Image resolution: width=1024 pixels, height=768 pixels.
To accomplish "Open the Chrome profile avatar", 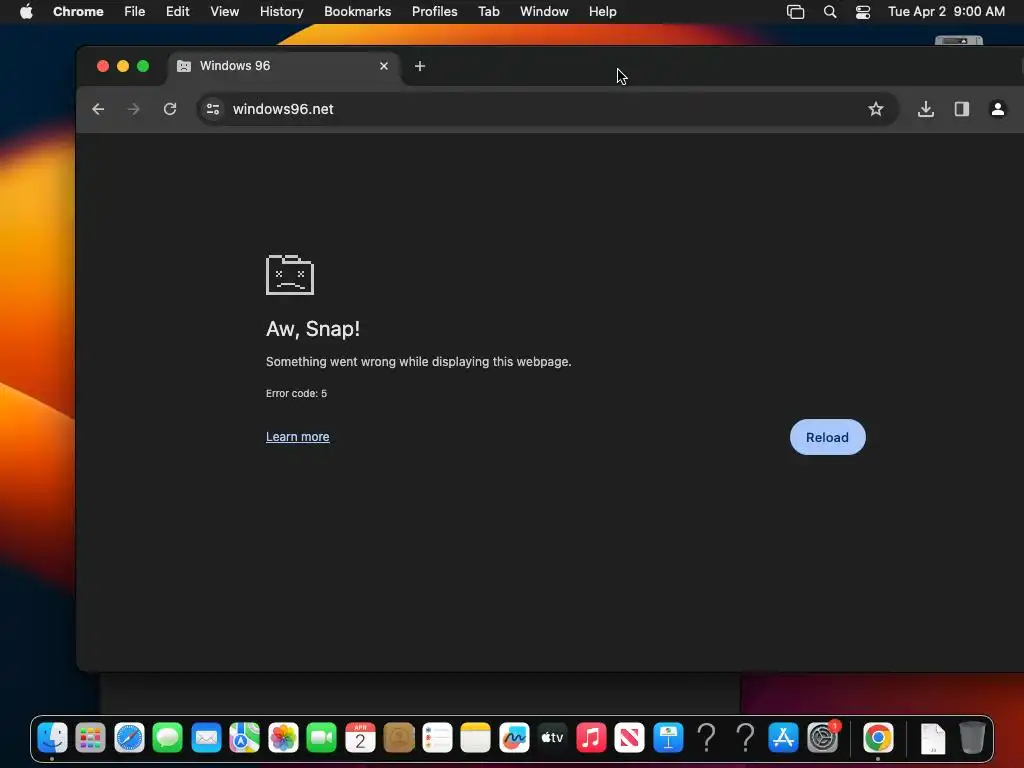I will point(997,109).
